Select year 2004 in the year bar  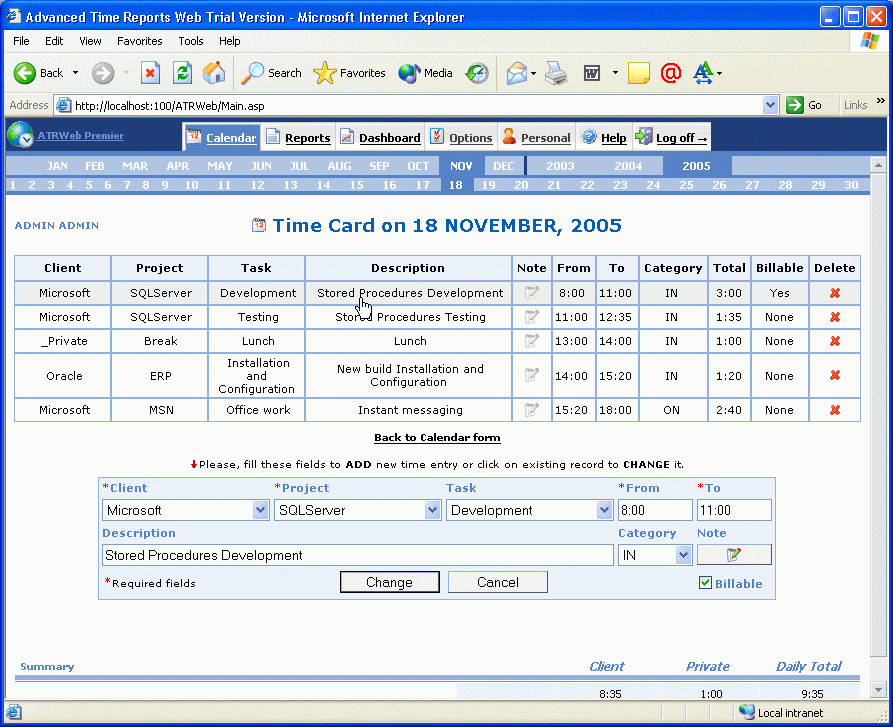628,166
